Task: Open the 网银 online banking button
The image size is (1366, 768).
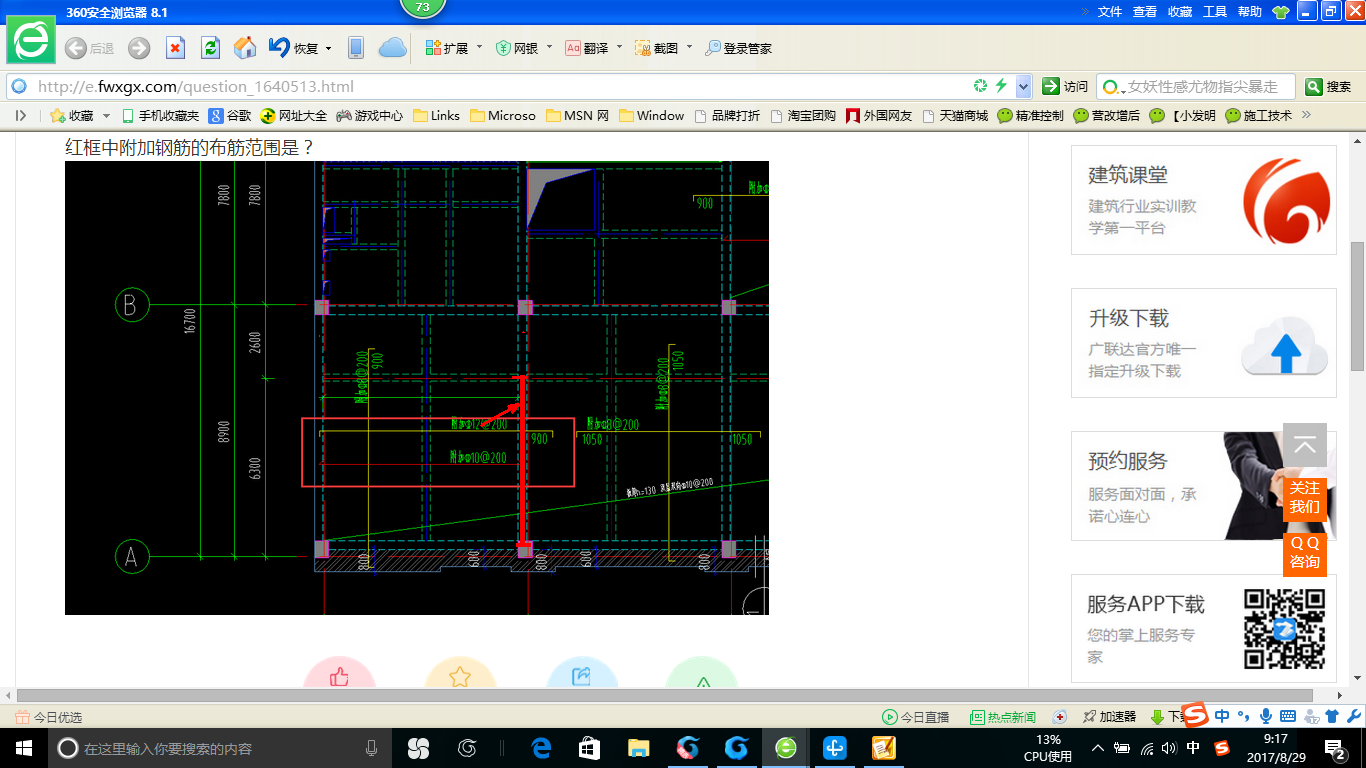Action: (x=517, y=48)
